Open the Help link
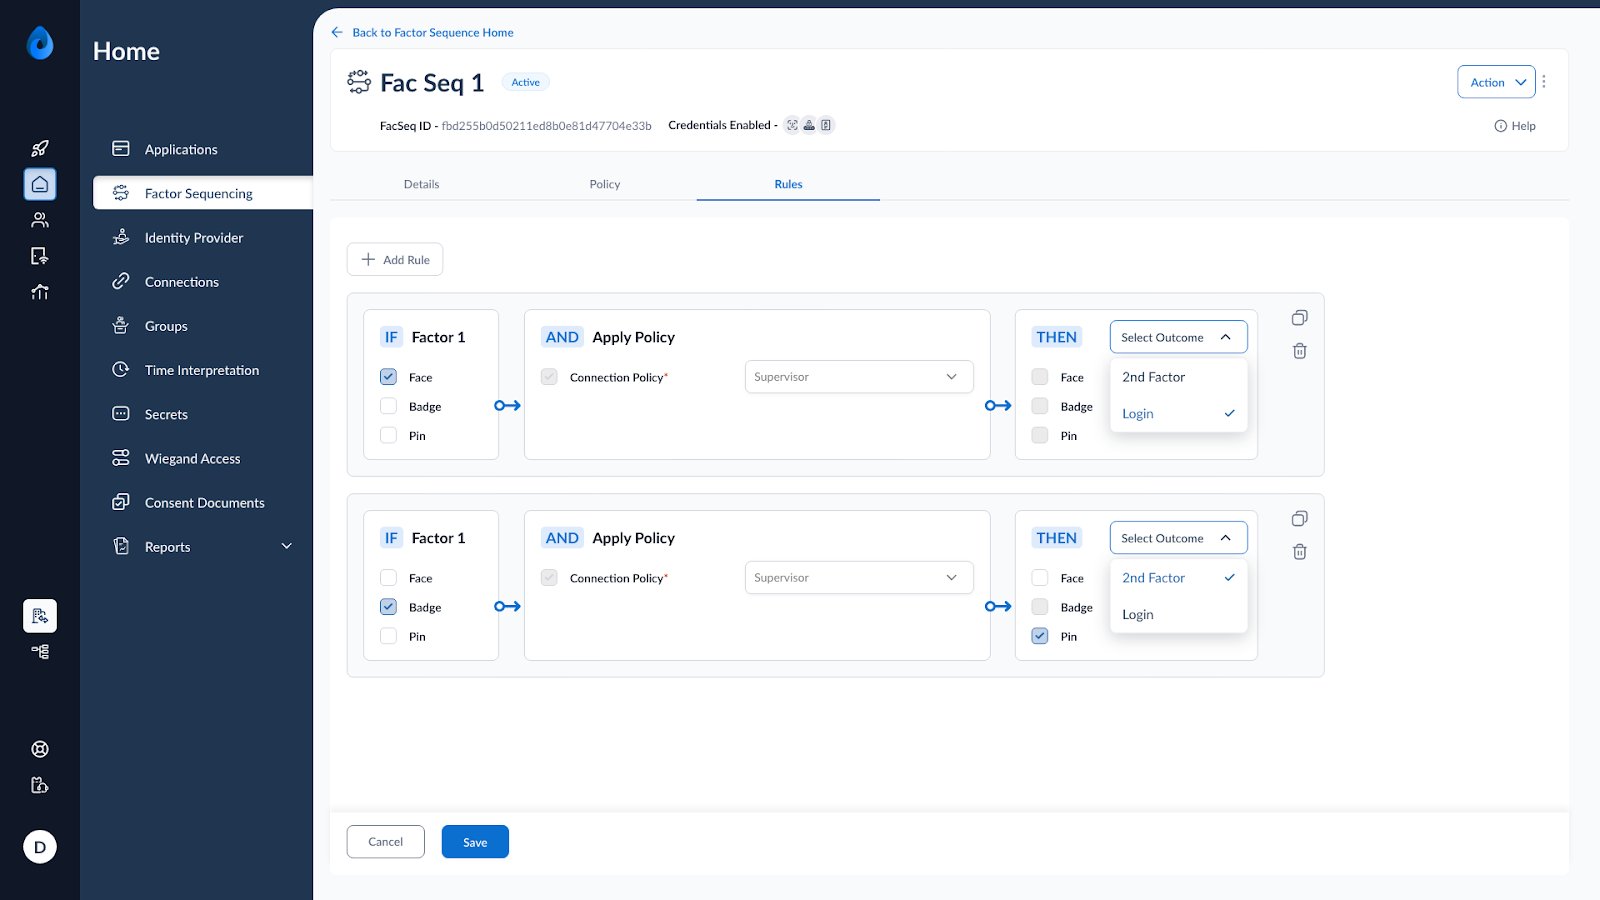 [1515, 126]
